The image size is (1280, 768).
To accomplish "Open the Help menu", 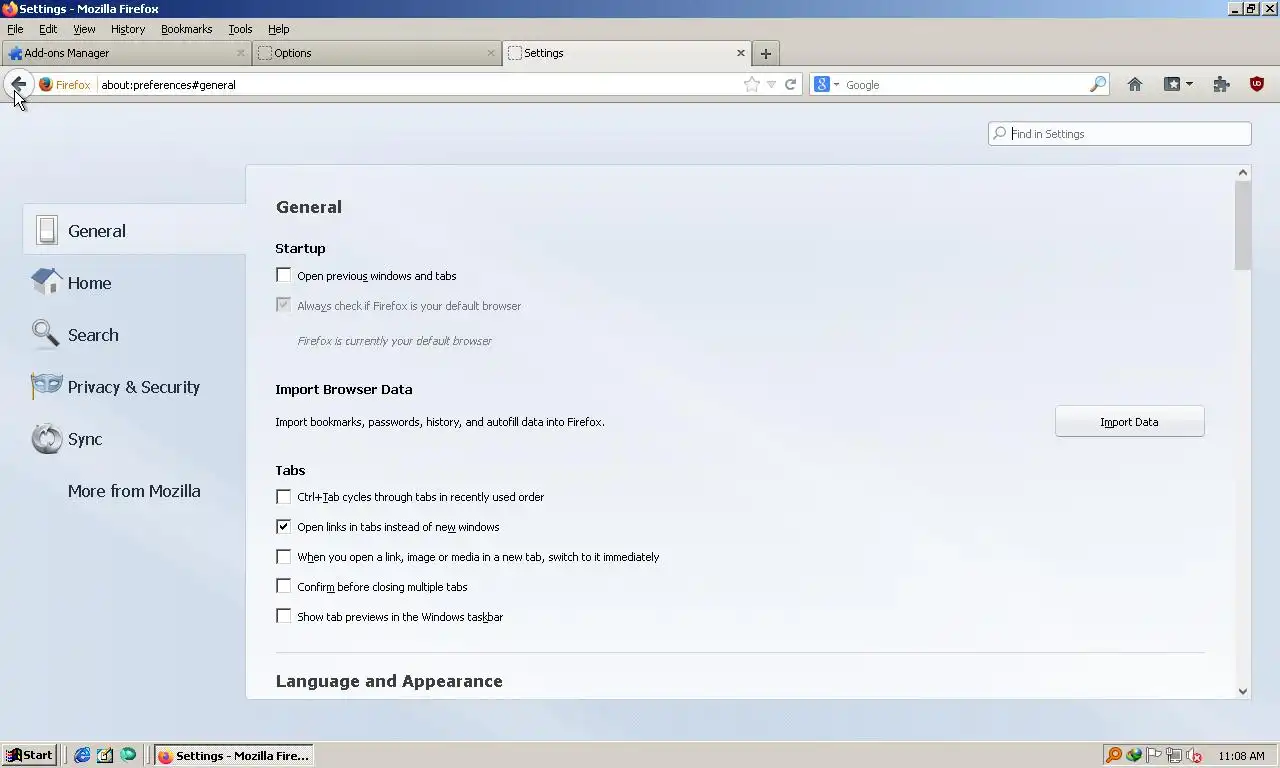I will pos(279,29).
